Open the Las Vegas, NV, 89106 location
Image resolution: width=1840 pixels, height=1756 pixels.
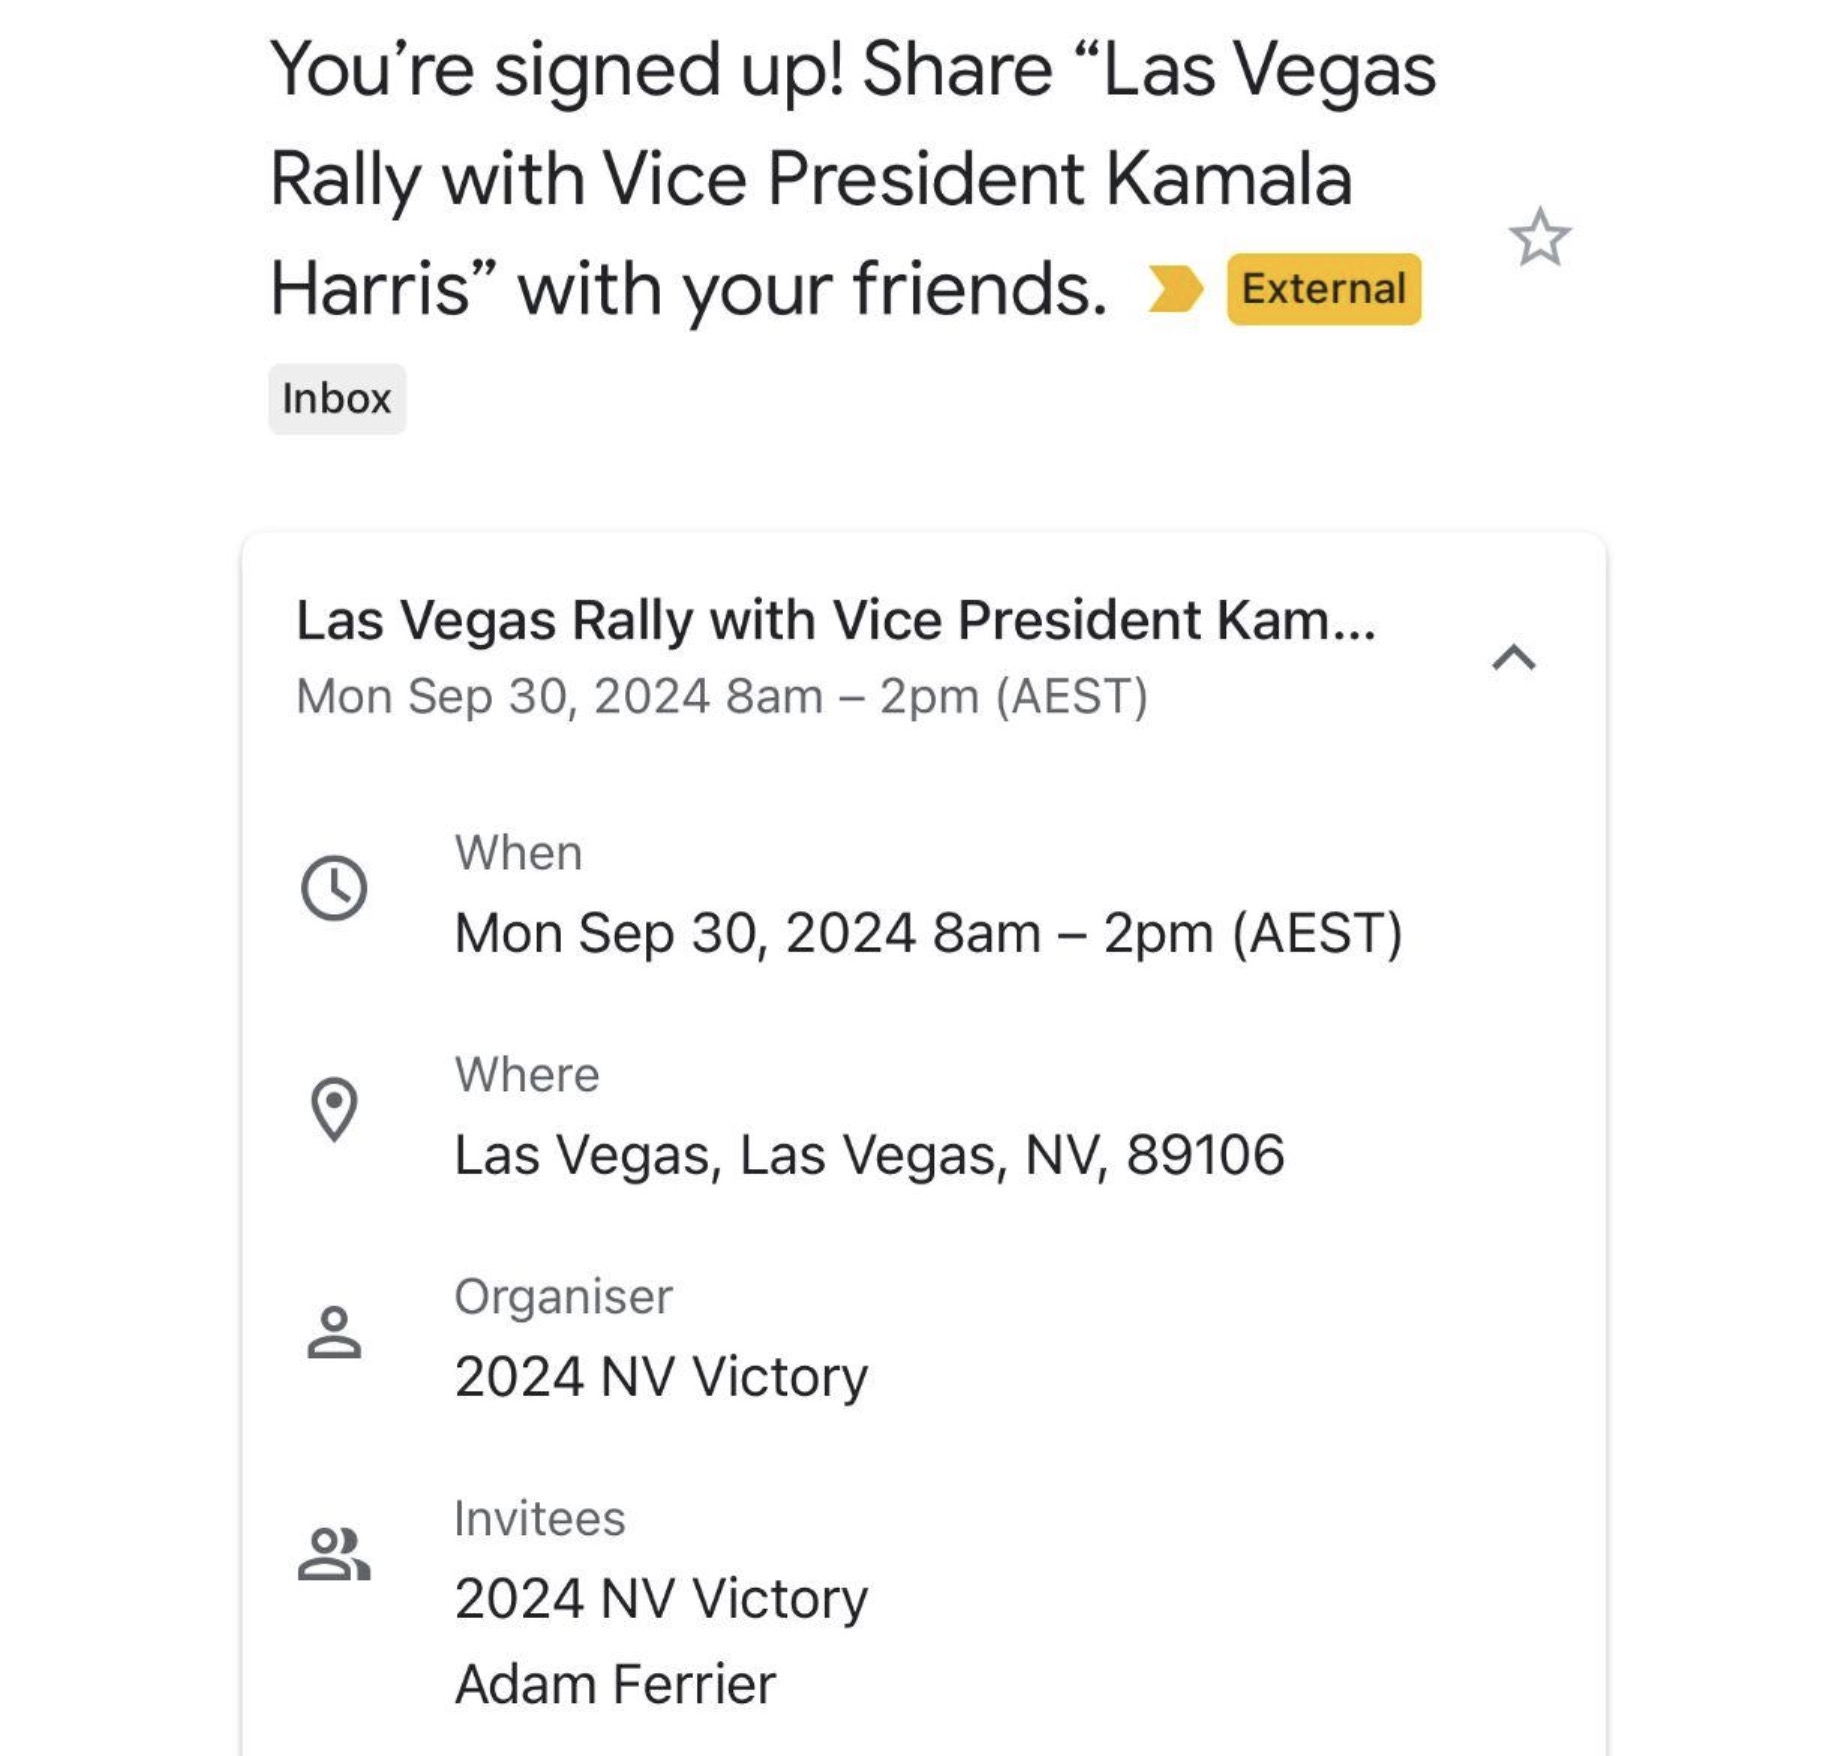tap(869, 1155)
